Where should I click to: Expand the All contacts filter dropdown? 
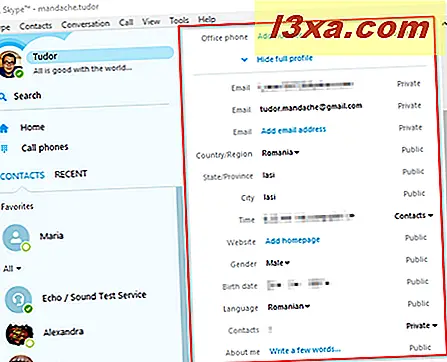coord(12,268)
